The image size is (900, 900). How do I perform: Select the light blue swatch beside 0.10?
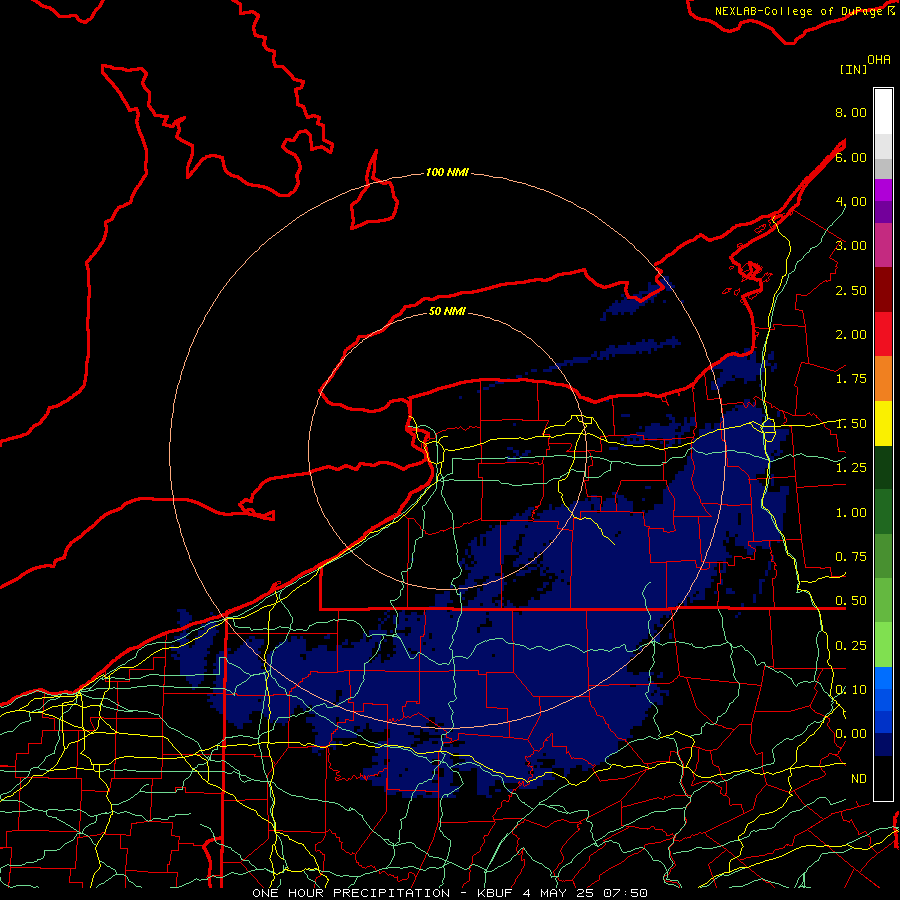[883, 678]
